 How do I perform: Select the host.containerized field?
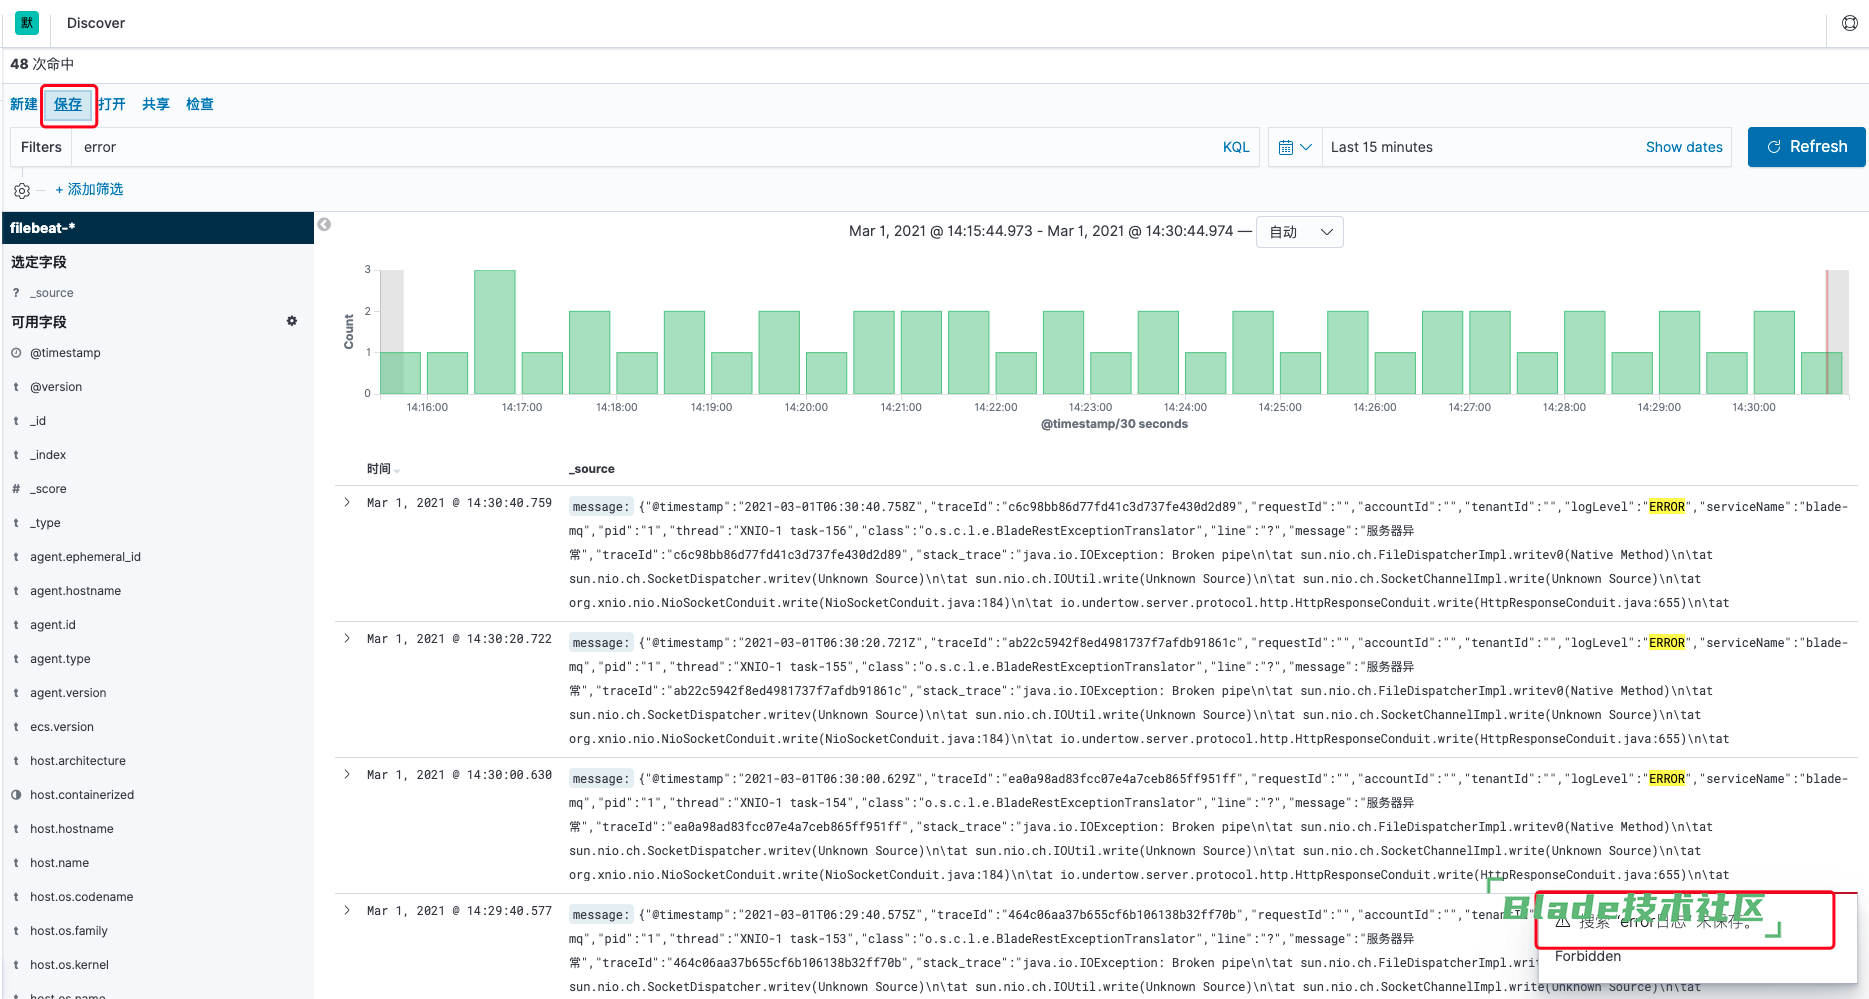pyautogui.click(x=82, y=795)
